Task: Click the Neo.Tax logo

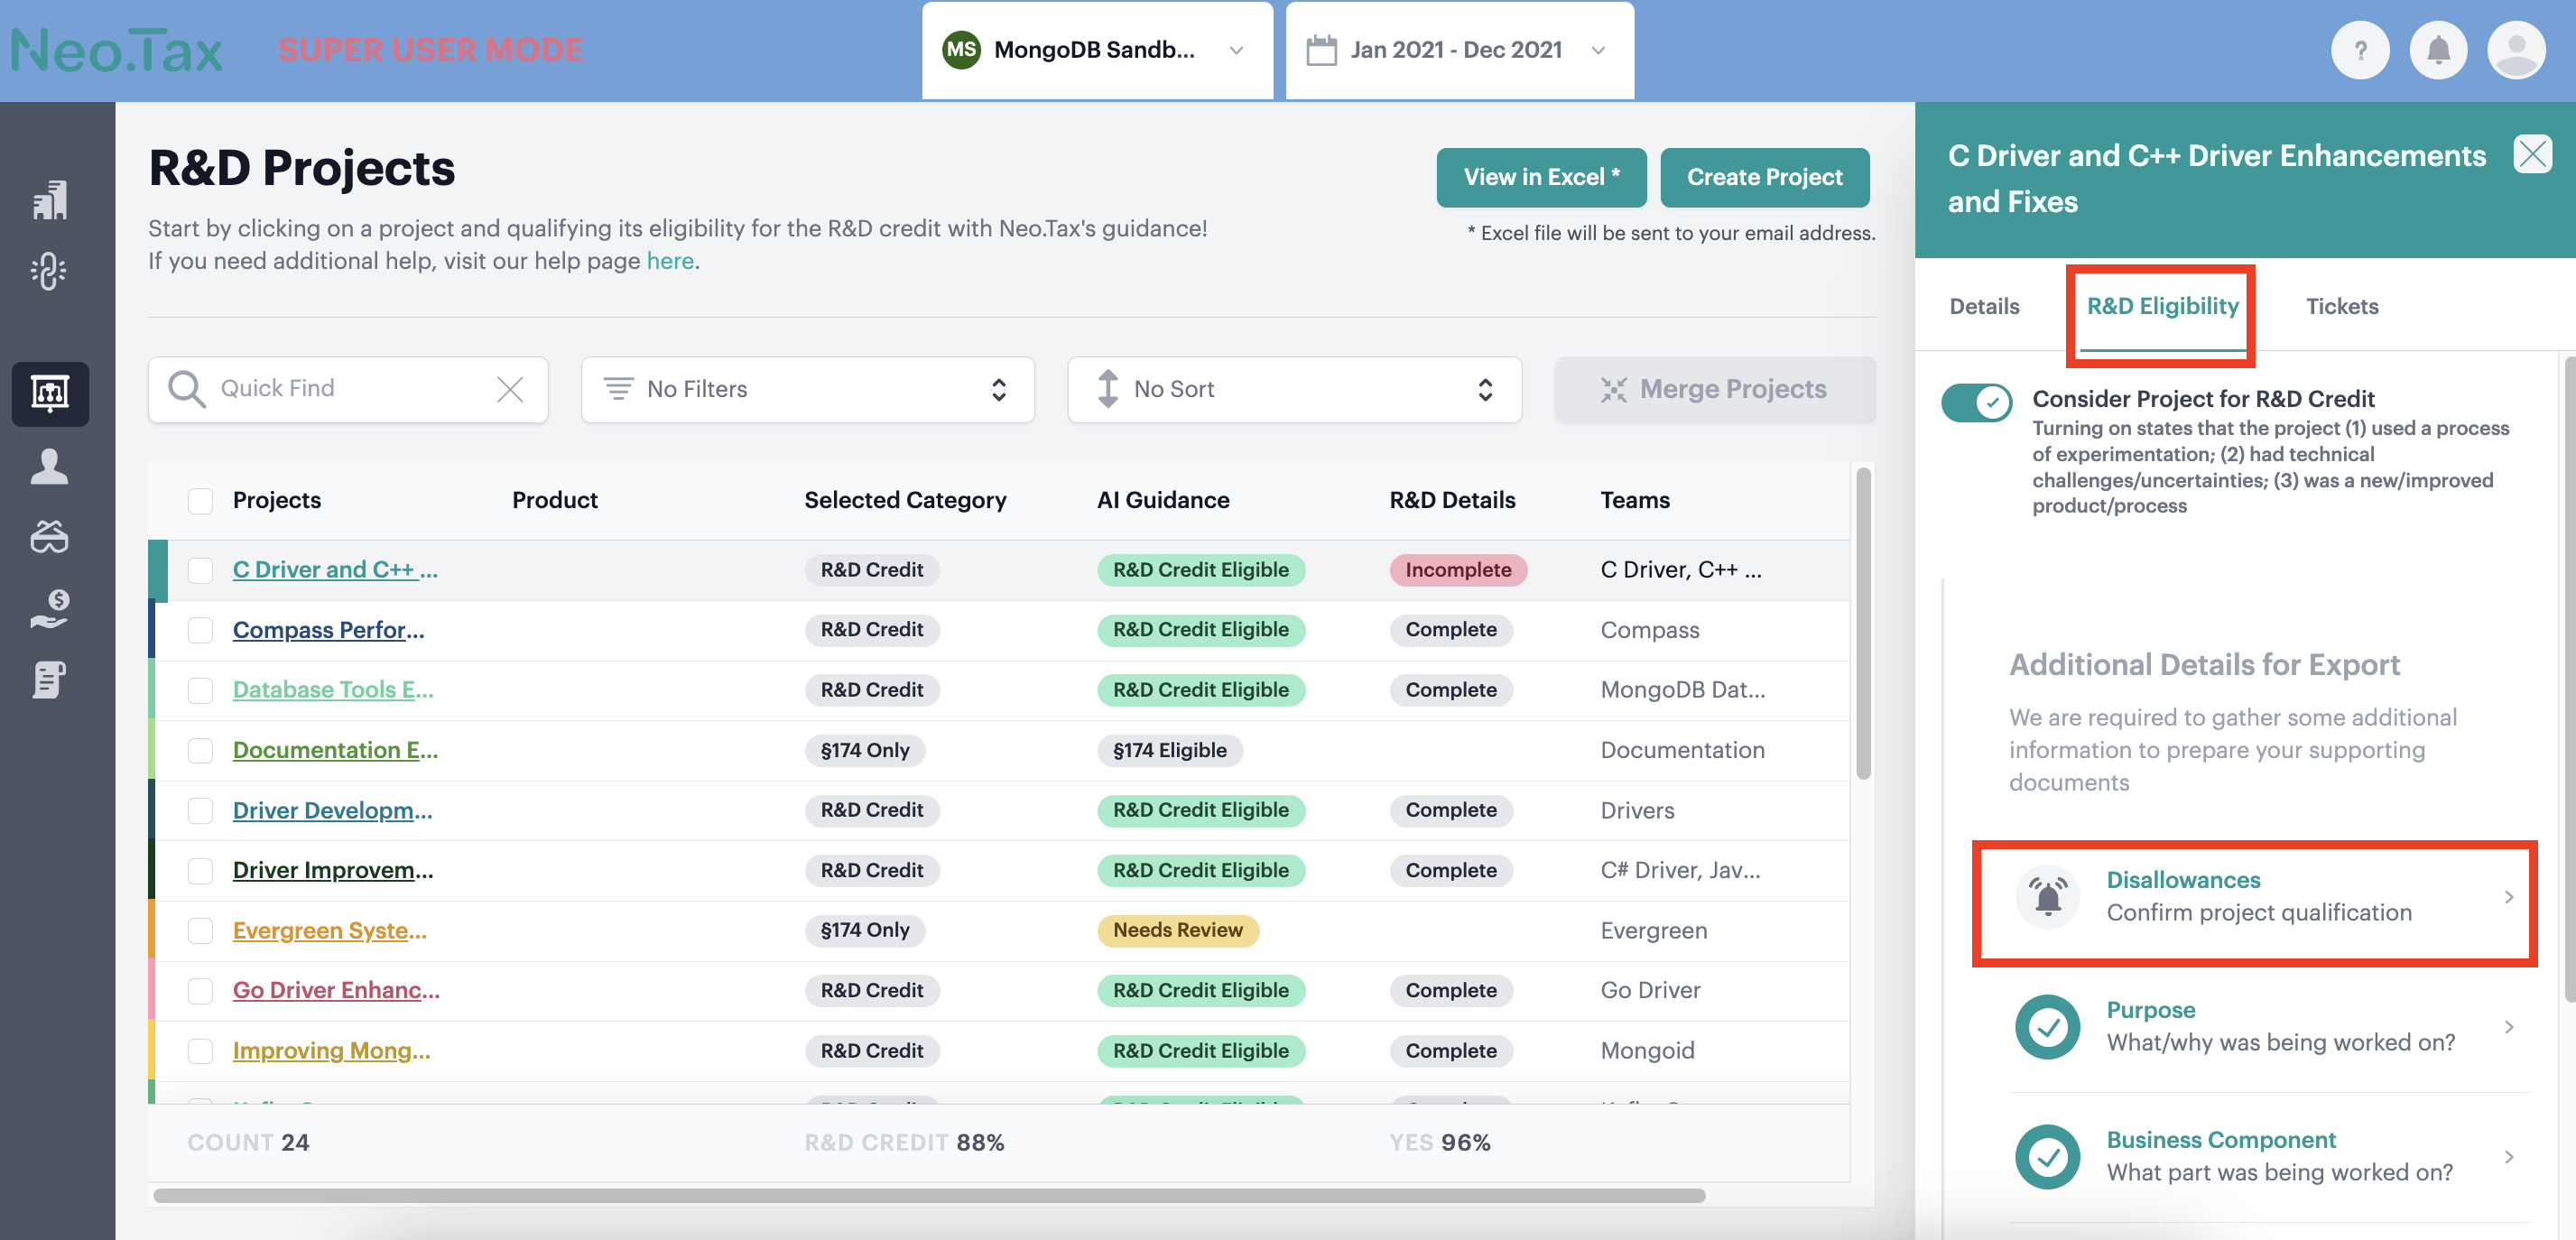Action: click(117, 50)
